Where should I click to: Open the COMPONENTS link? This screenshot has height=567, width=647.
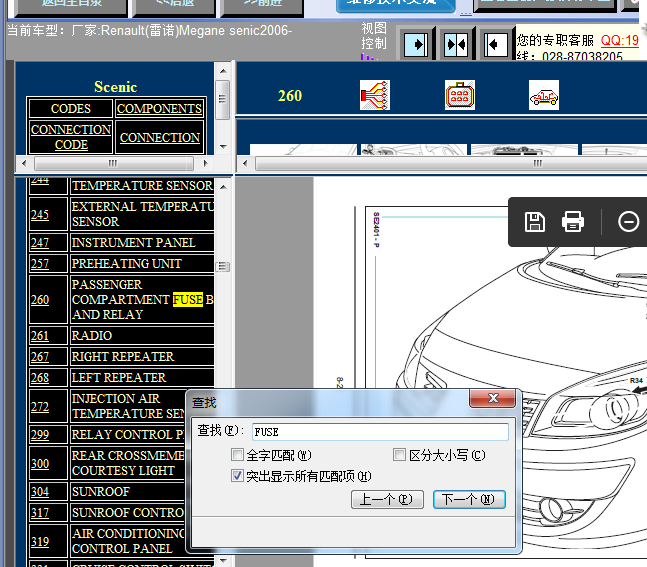point(160,109)
